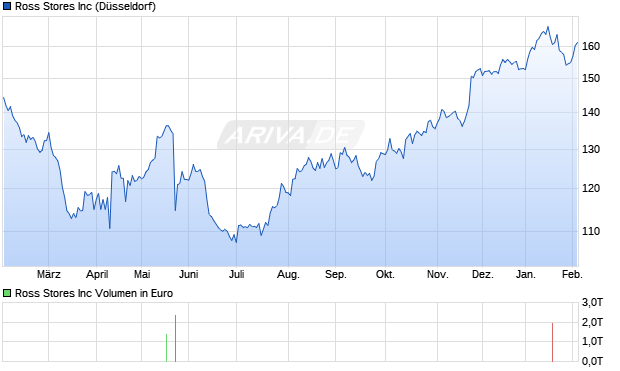Image resolution: width=620 pixels, height=371 pixels.
Task: Click the tall red volume bar before Juni
Action: click(x=175, y=338)
